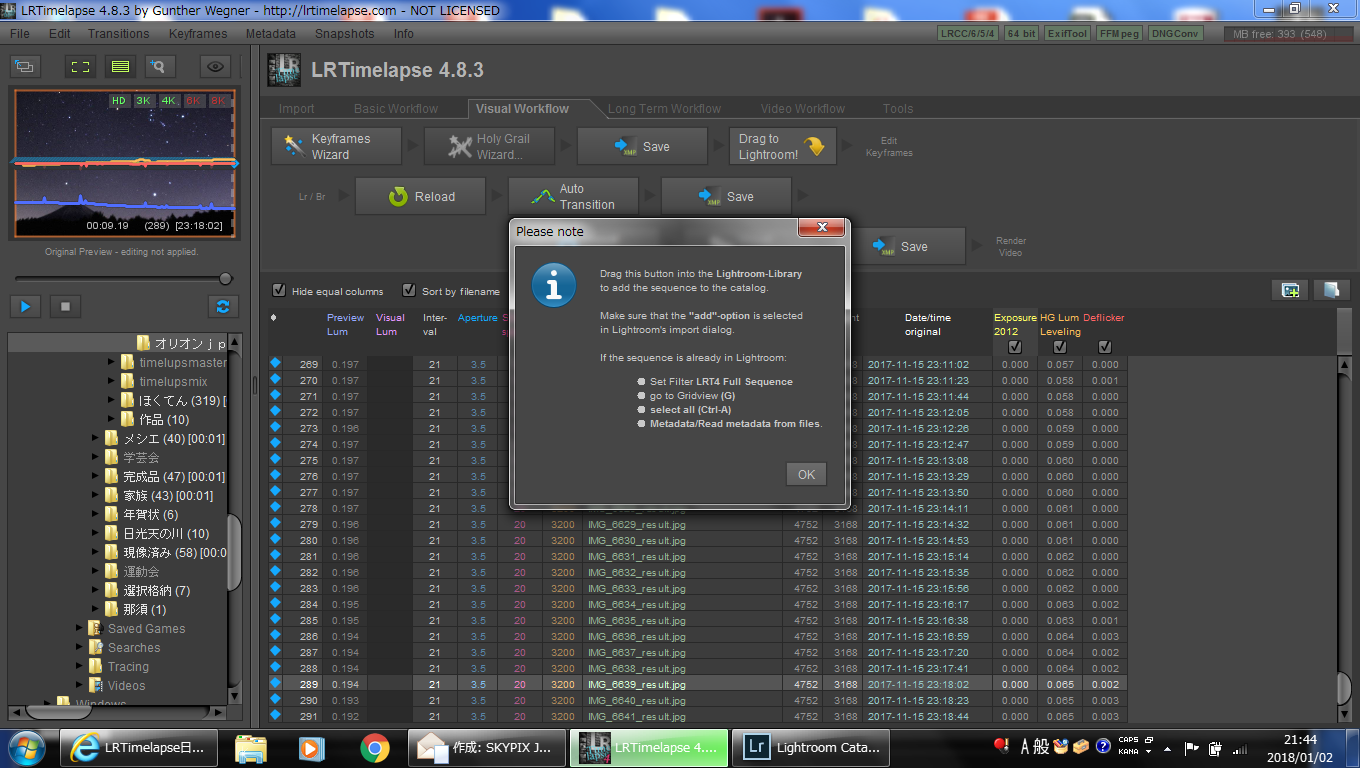This screenshot has height=768, width=1360.
Task: Expand the Saved Games folder
Action: pos(80,628)
